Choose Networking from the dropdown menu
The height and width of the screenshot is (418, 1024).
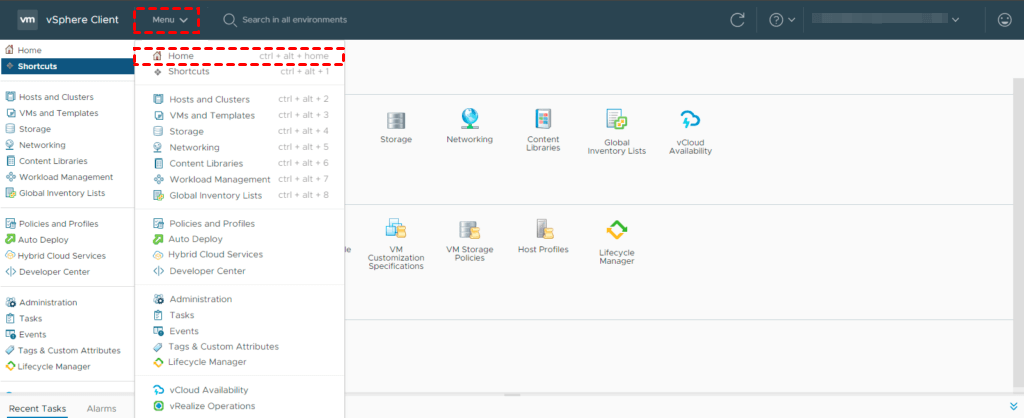pos(240,148)
